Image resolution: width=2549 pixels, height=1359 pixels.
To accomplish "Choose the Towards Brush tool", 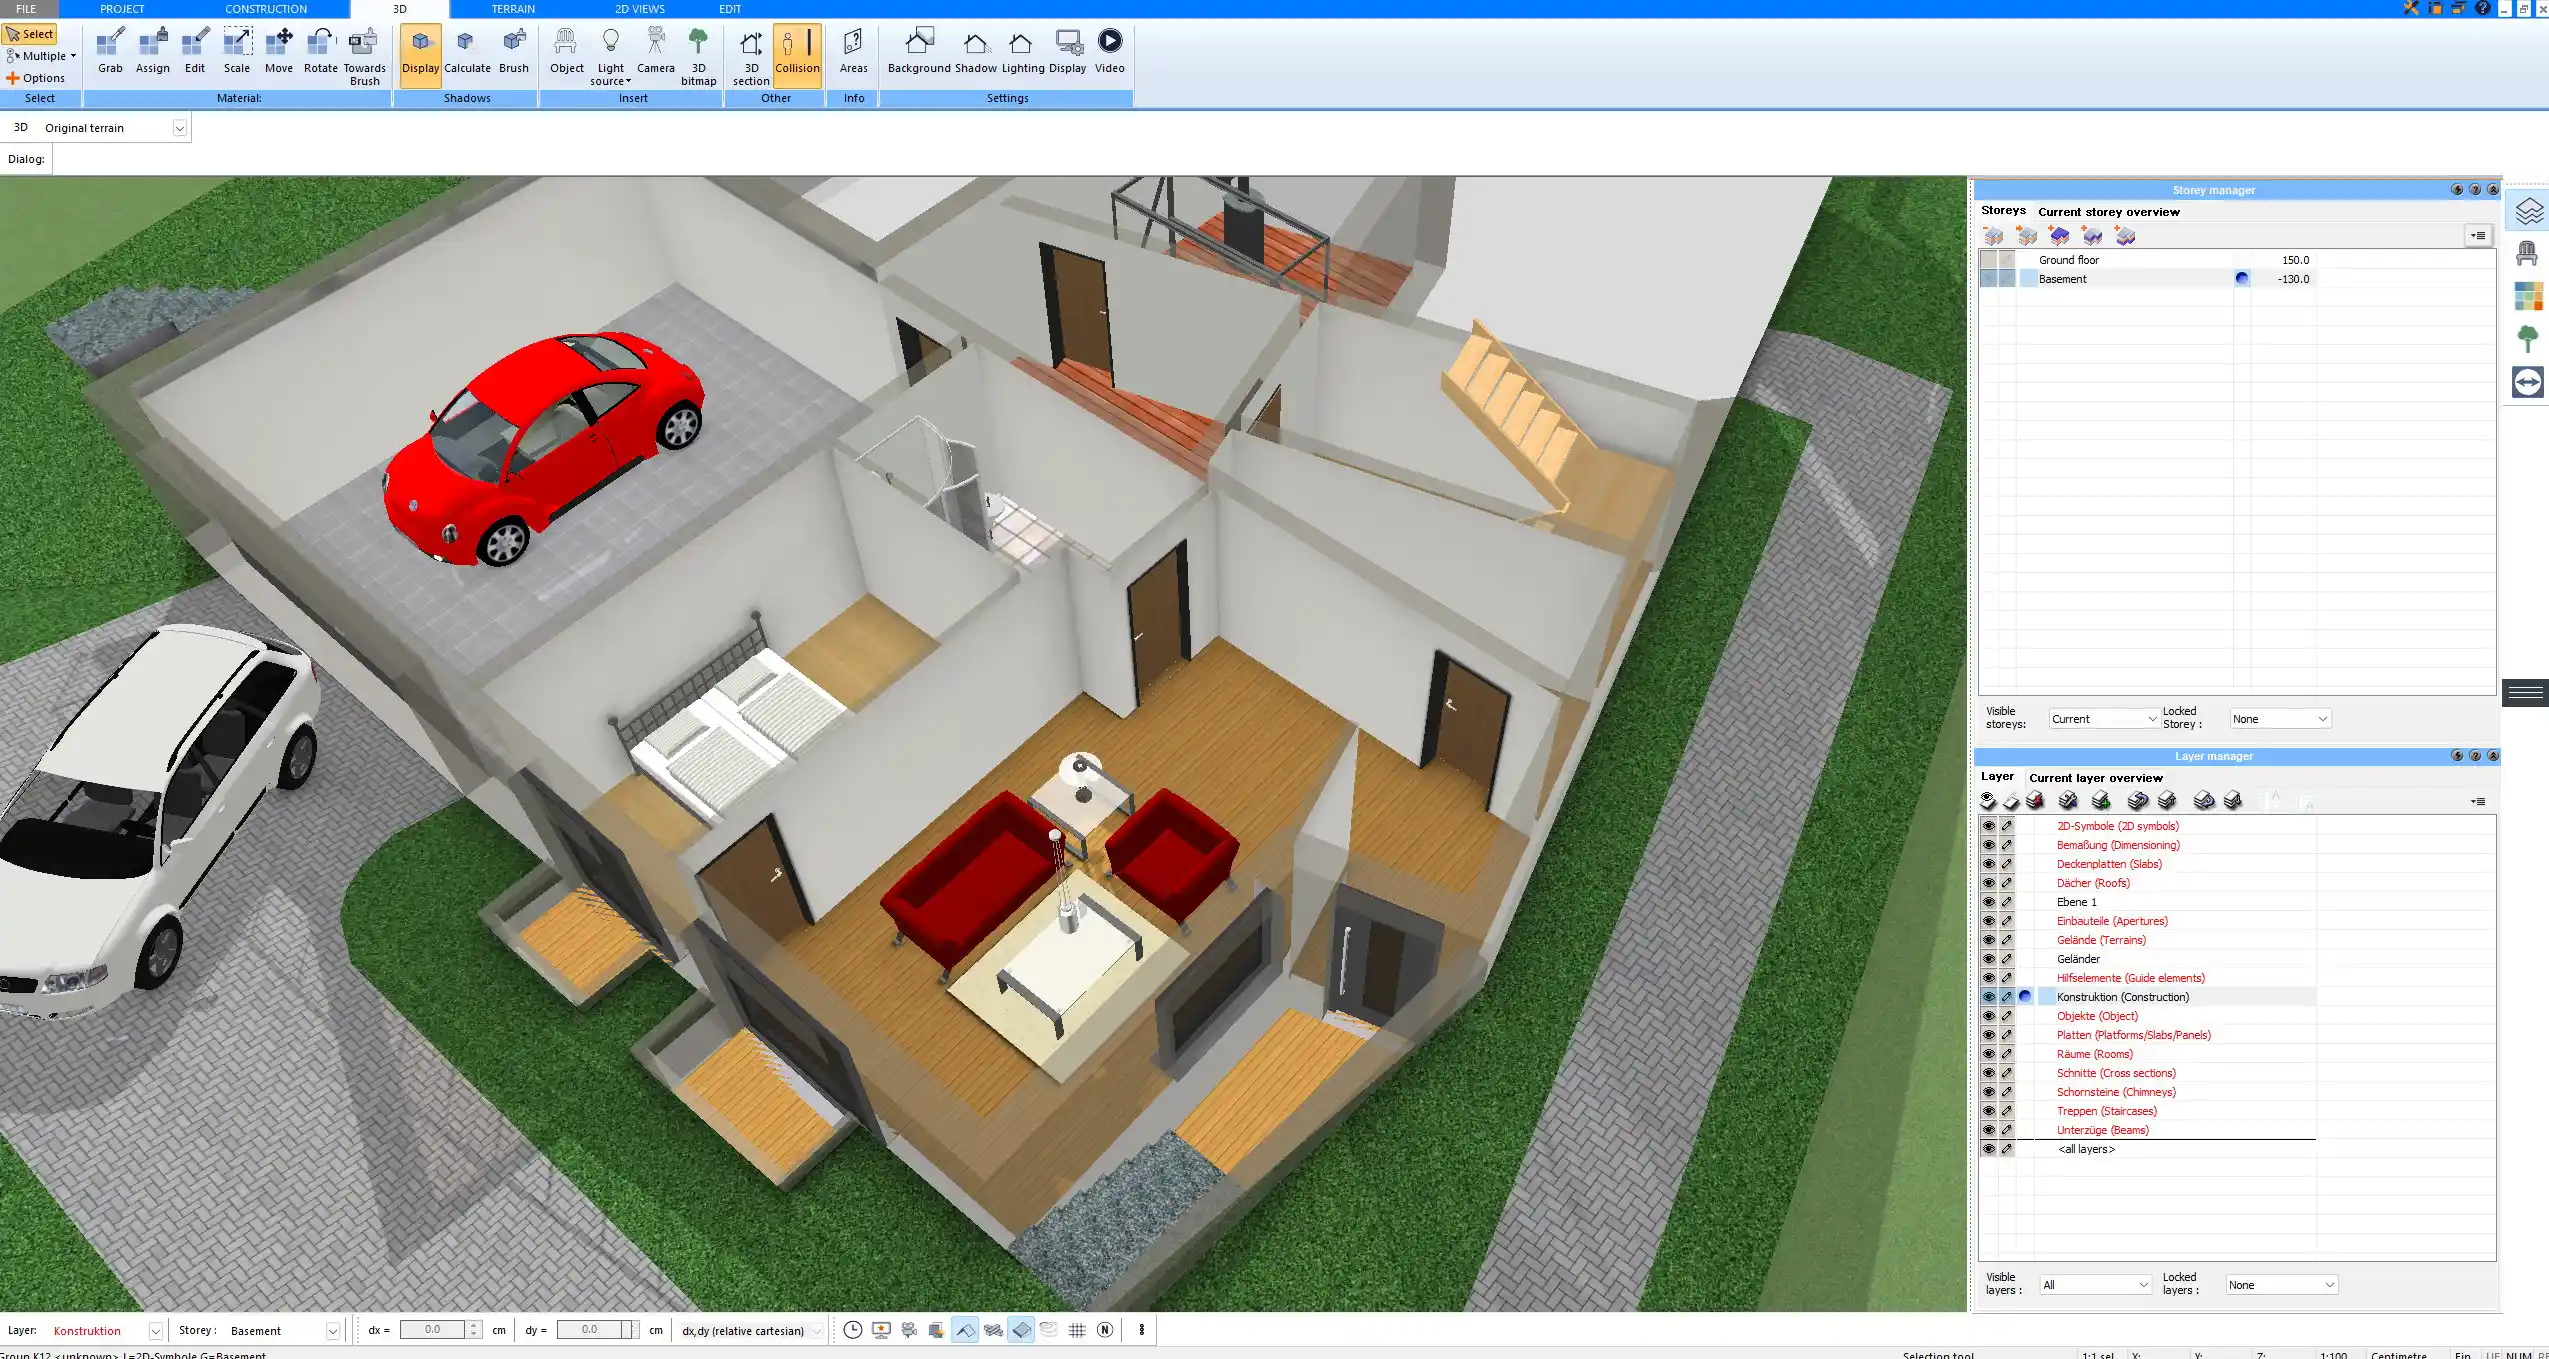I will coord(364,56).
